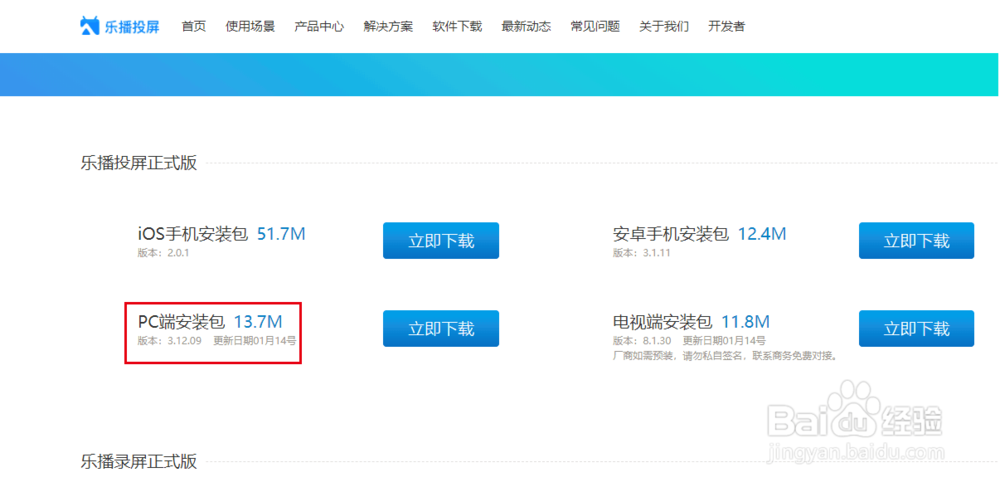Image resolution: width=1000 pixels, height=487 pixels.
Task: Open 最新动态 in the navigation bar
Action: coord(526,26)
